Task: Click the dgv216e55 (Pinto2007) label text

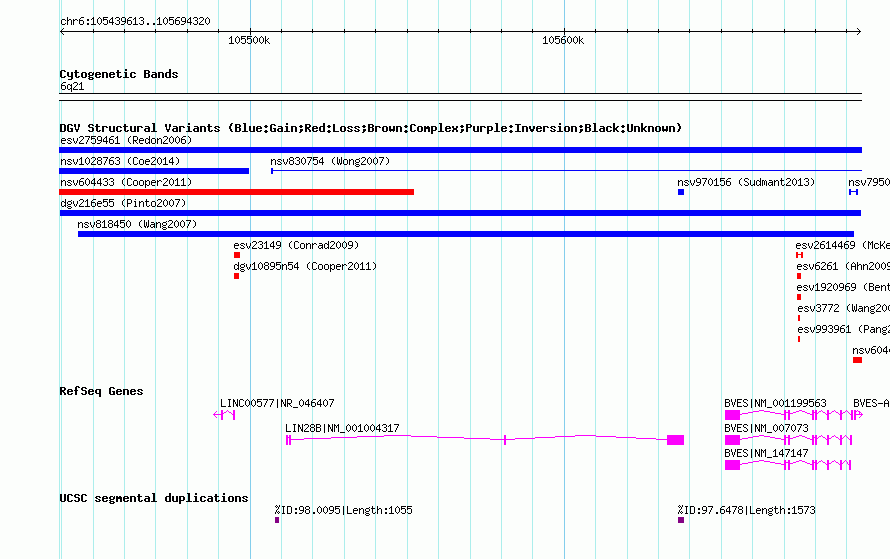Action: (123, 203)
